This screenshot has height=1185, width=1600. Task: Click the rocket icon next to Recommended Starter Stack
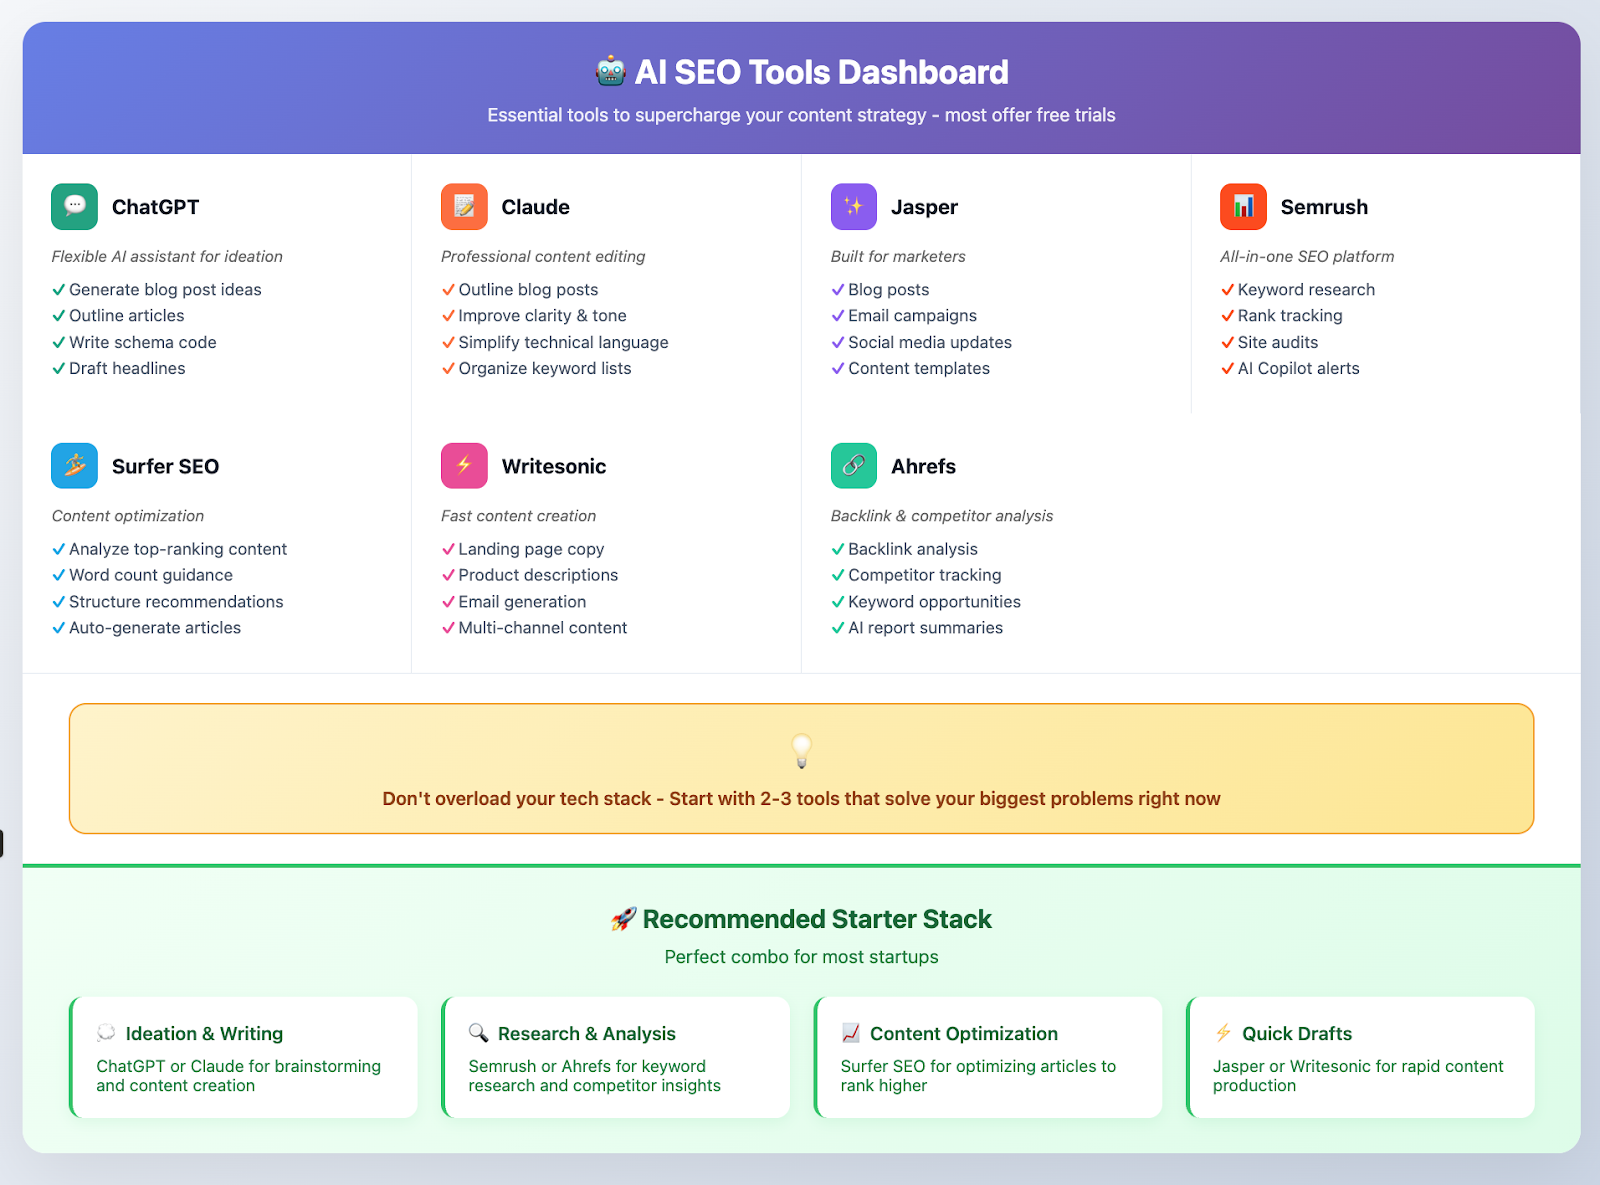coord(624,919)
